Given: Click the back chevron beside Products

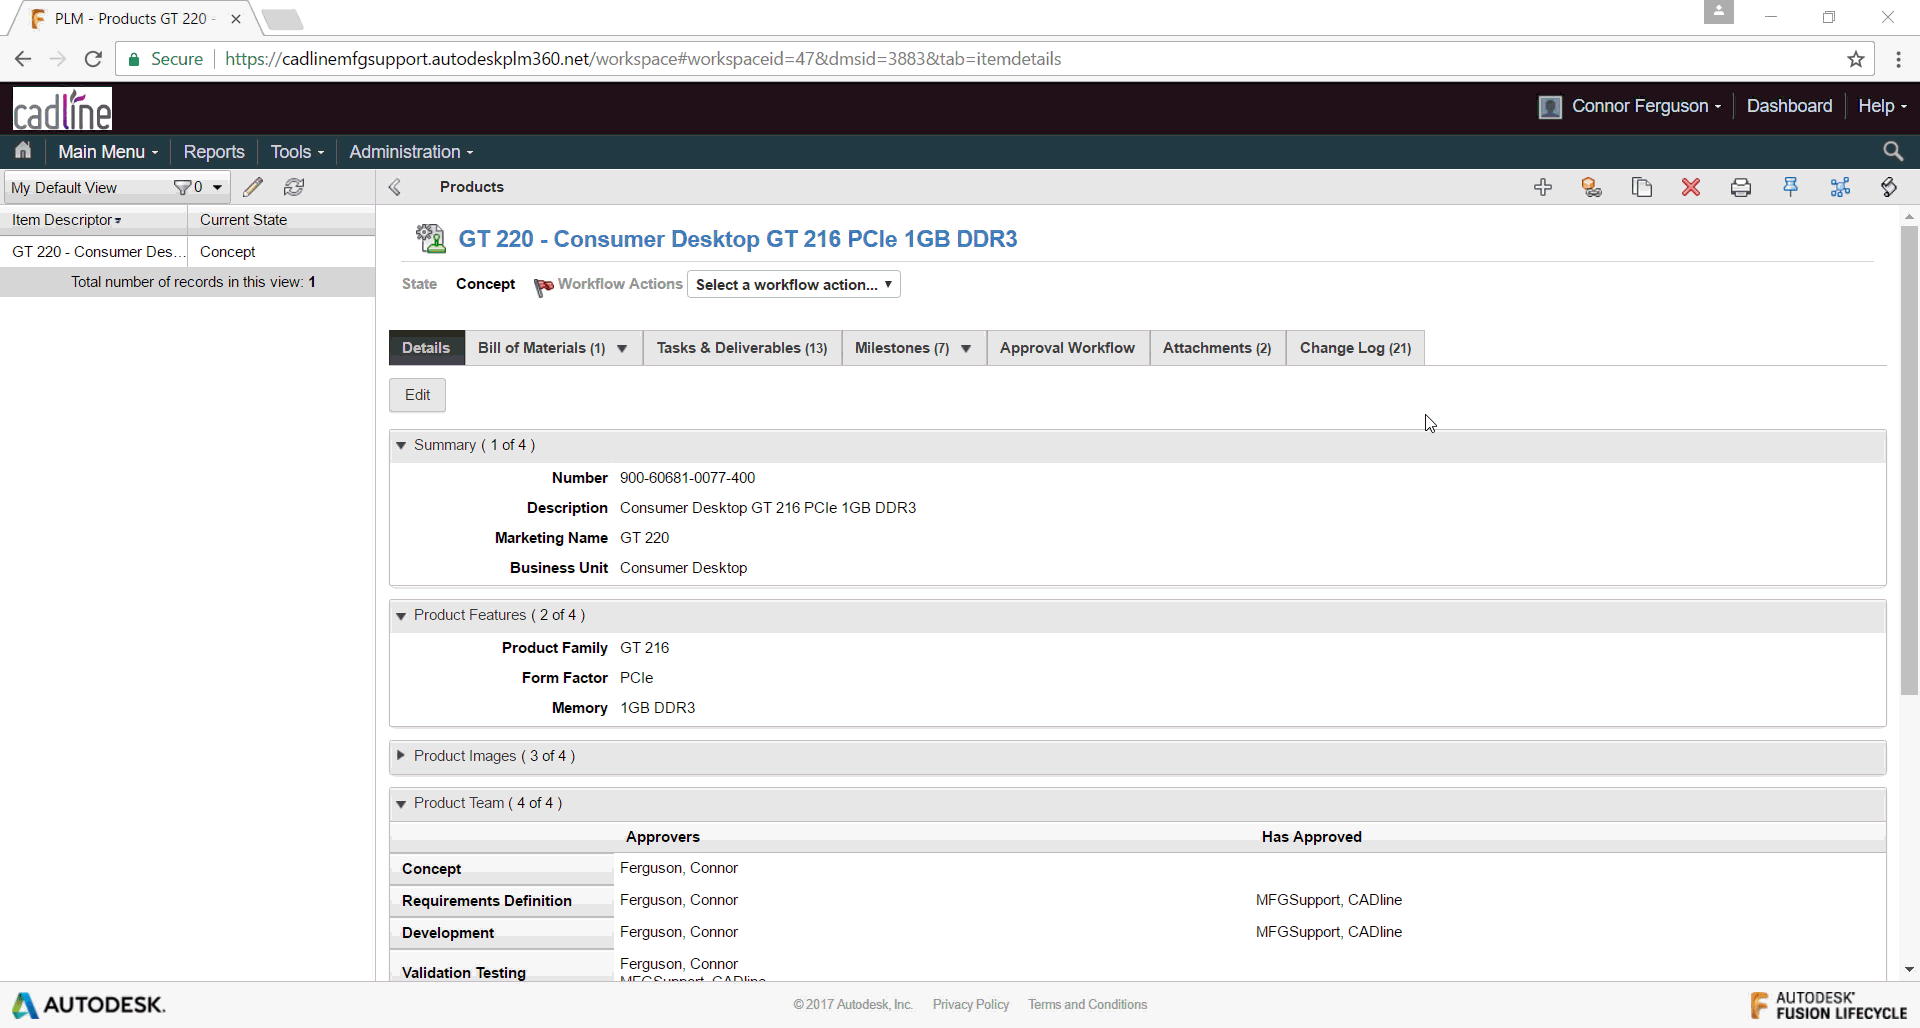Looking at the screenshot, I should click(x=395, y=187).
